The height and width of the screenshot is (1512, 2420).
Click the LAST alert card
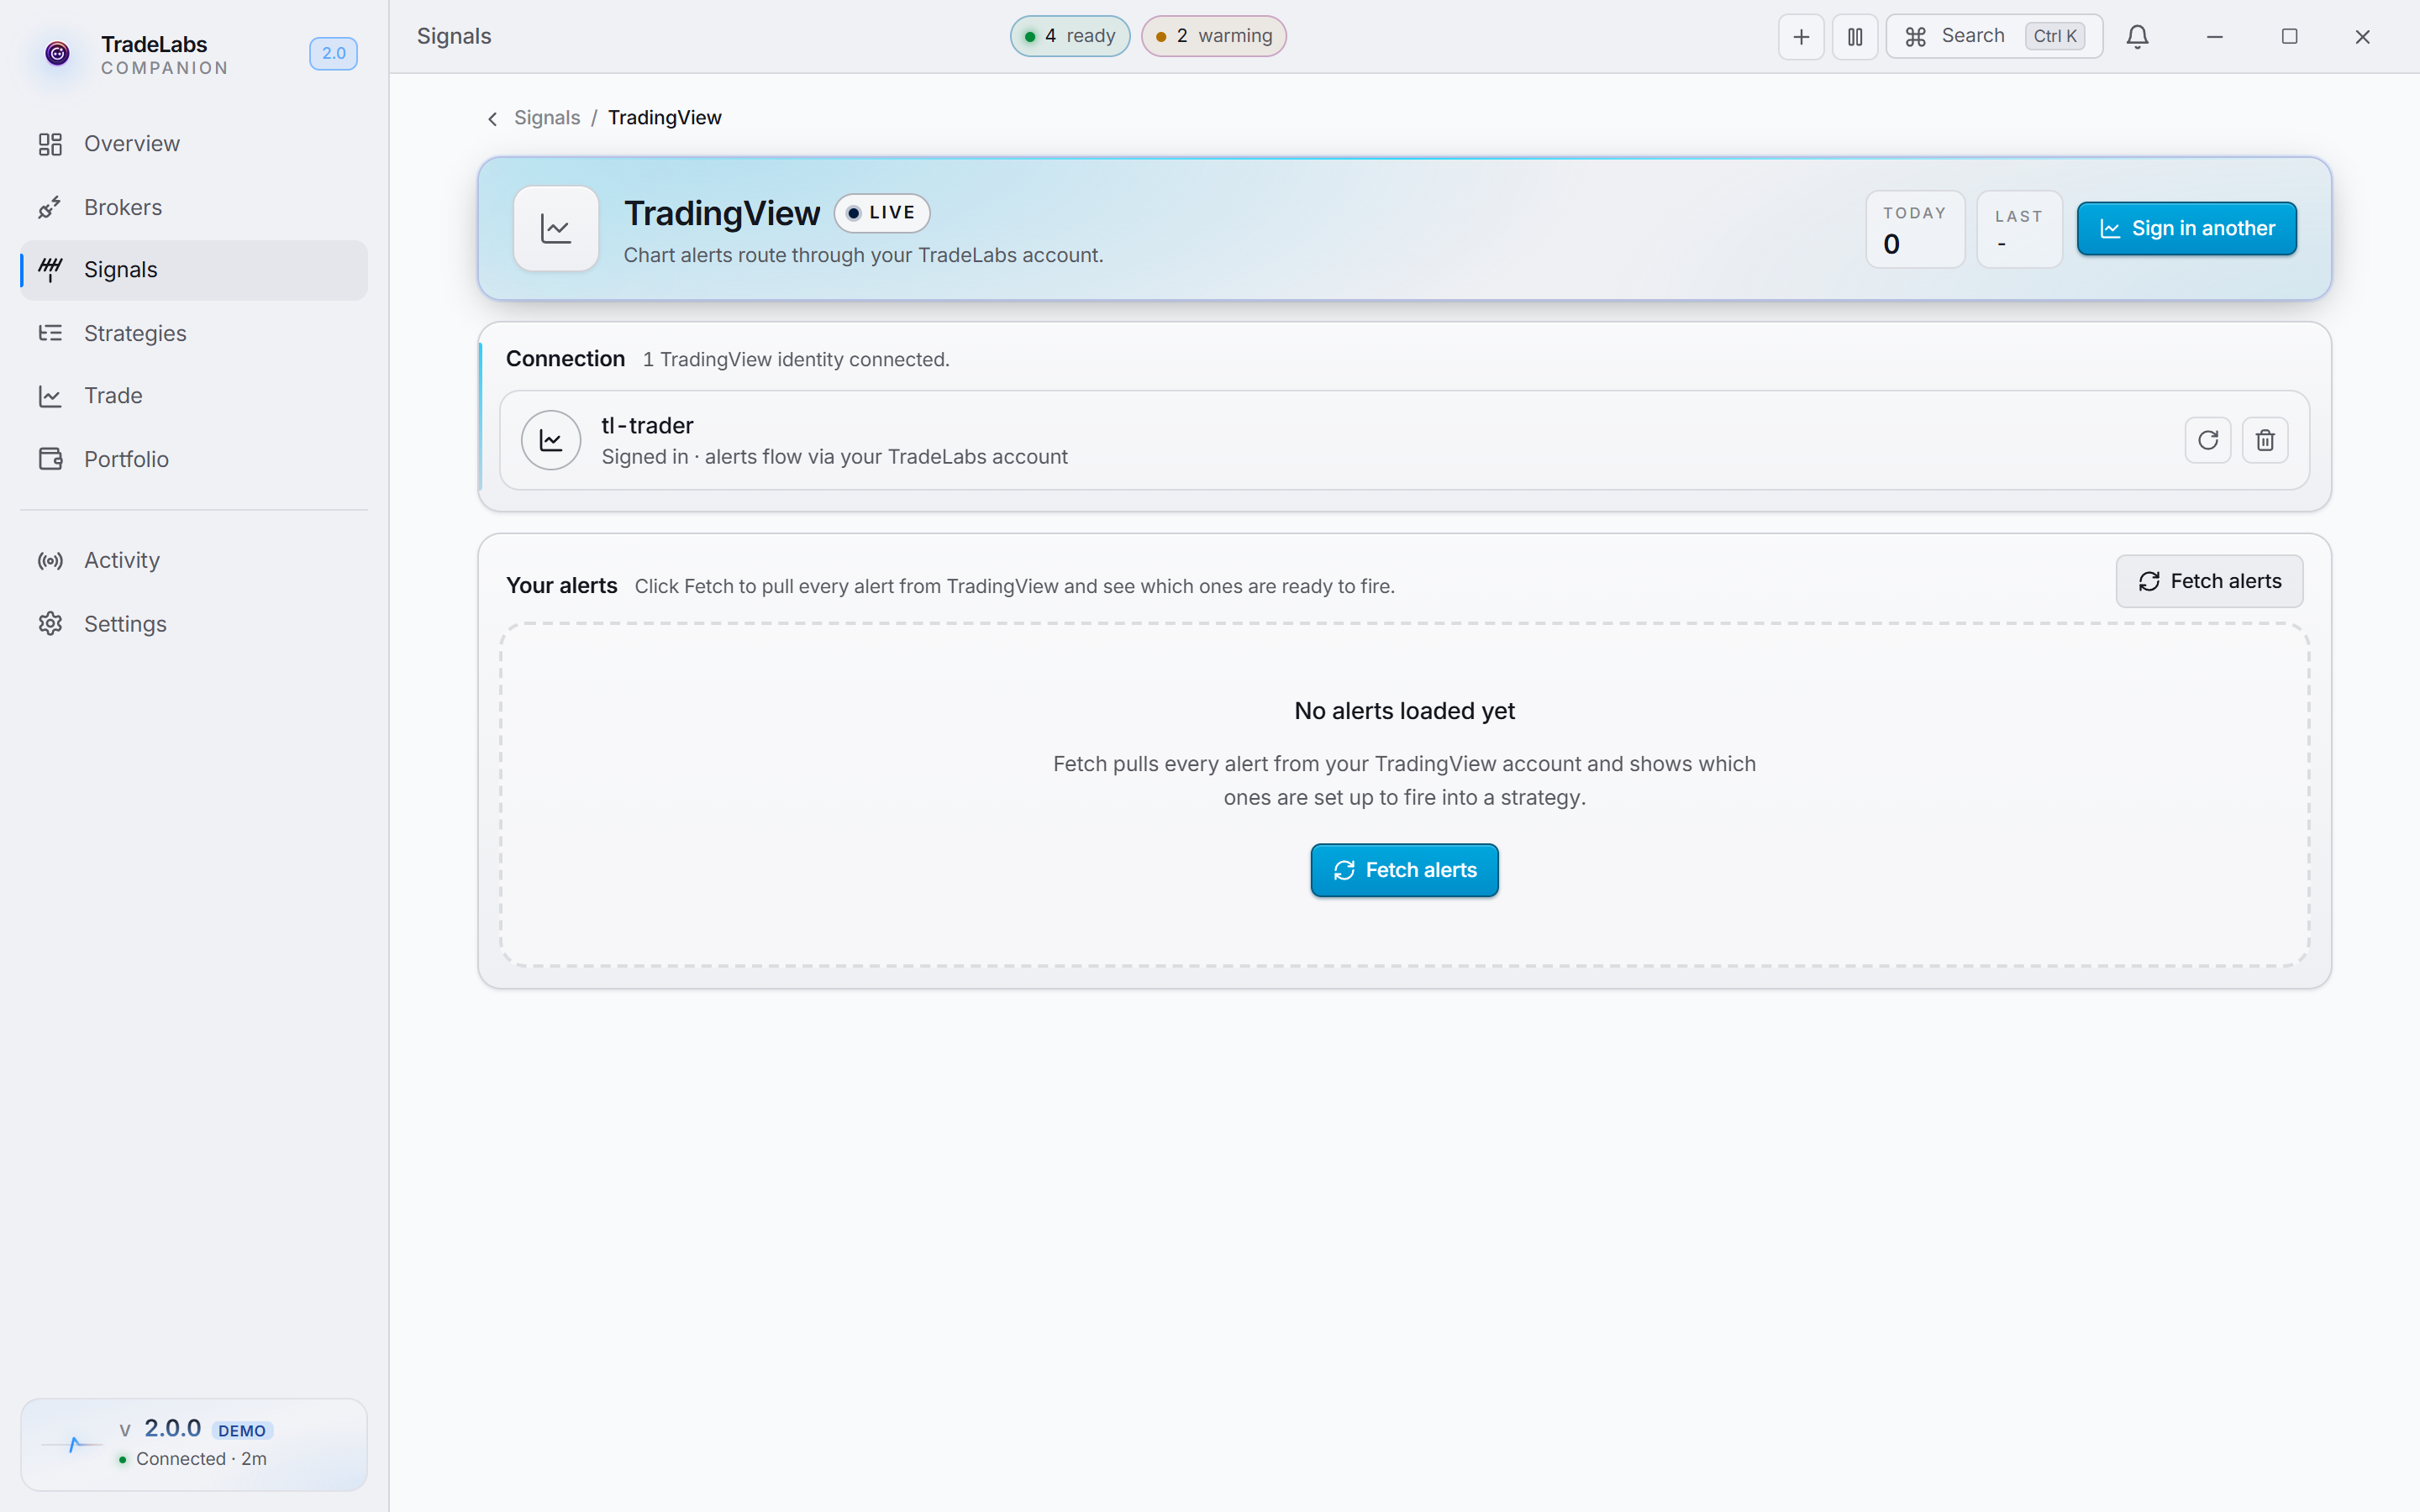[2019, 229]
